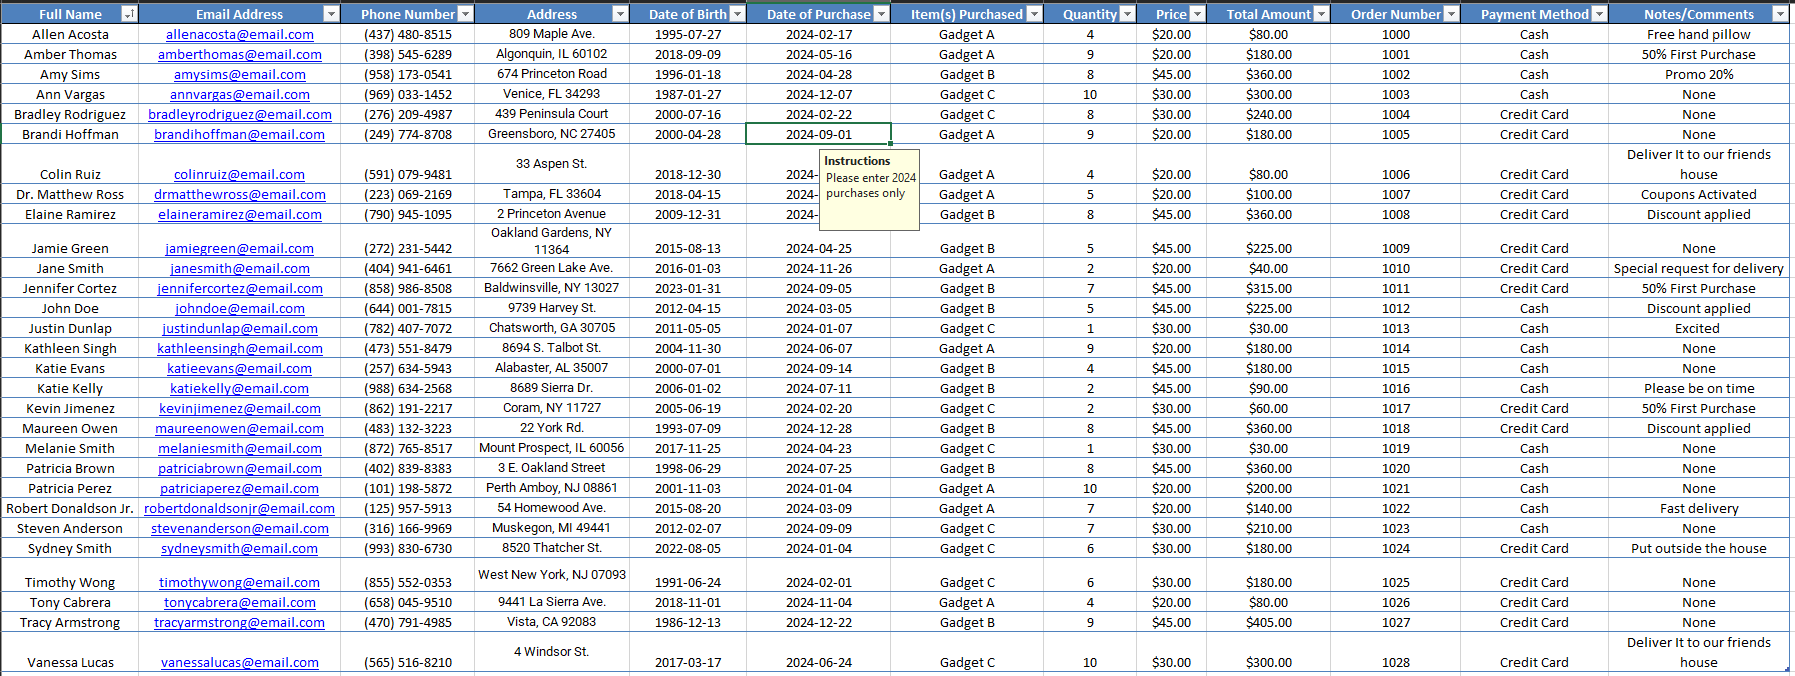This screenshot has height=676, width=1795.
Task: Select the purchase date '2024-12-28'
Action: click(x=819, y=428)
